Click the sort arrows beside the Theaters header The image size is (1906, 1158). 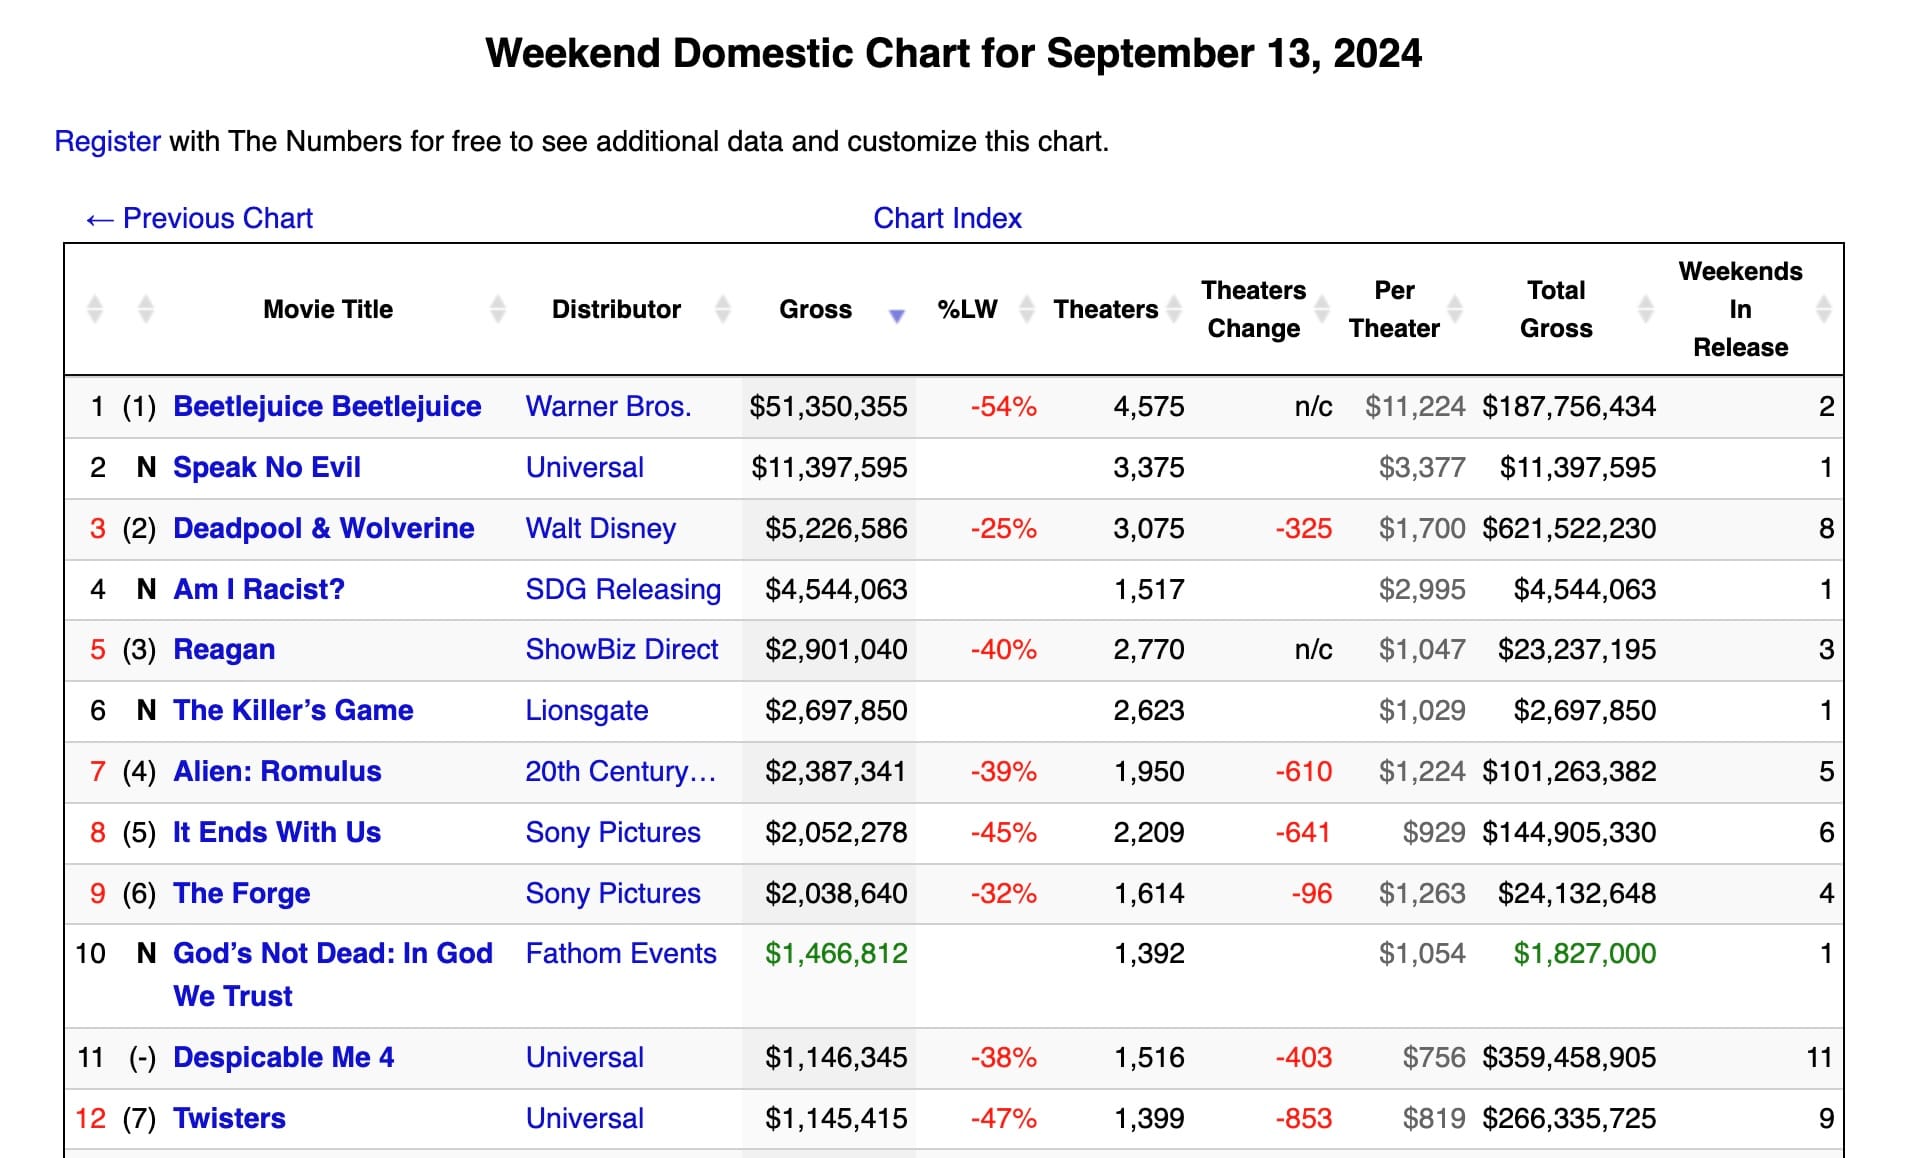click(x=1173, y=309)
